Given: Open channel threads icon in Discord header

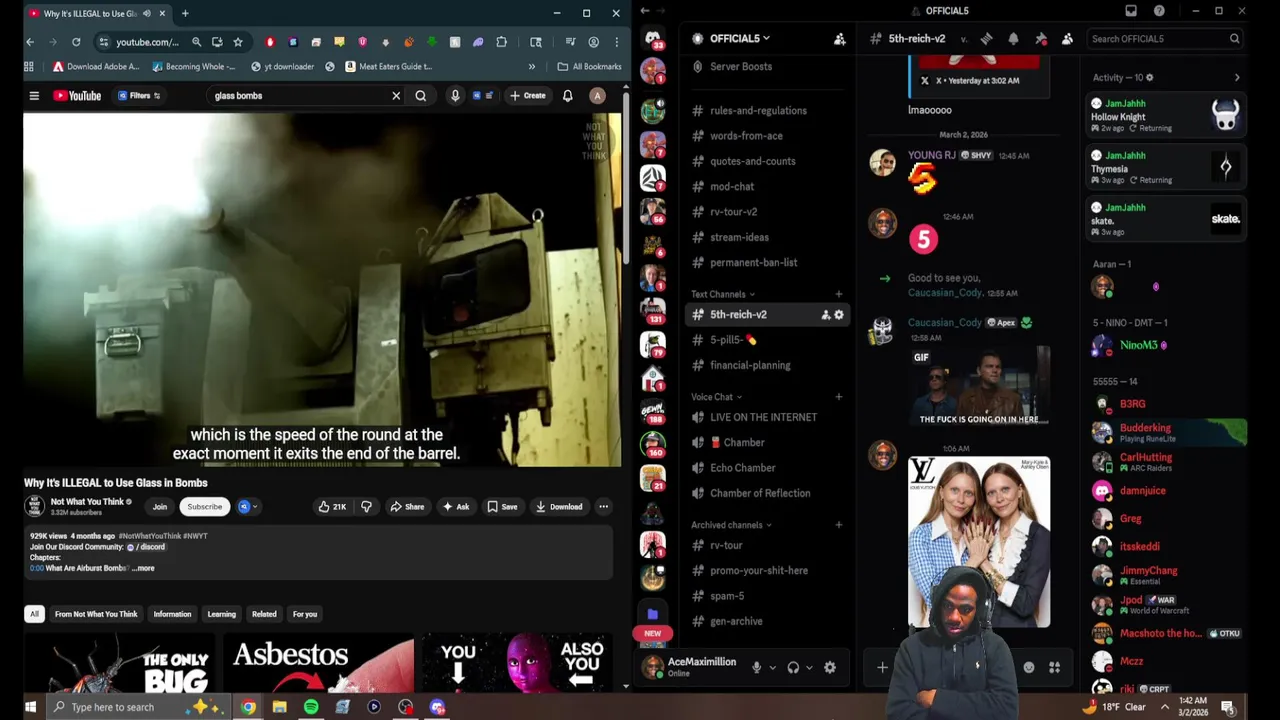Looking at the screenshot, I should pos(986,39).
